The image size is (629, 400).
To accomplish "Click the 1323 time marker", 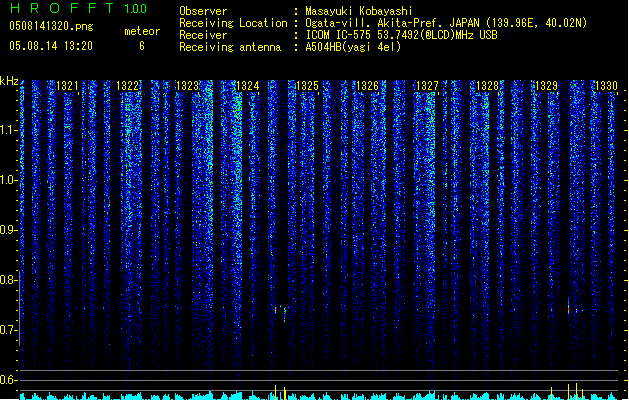I will pyautogui.click(x=187, y=86).
